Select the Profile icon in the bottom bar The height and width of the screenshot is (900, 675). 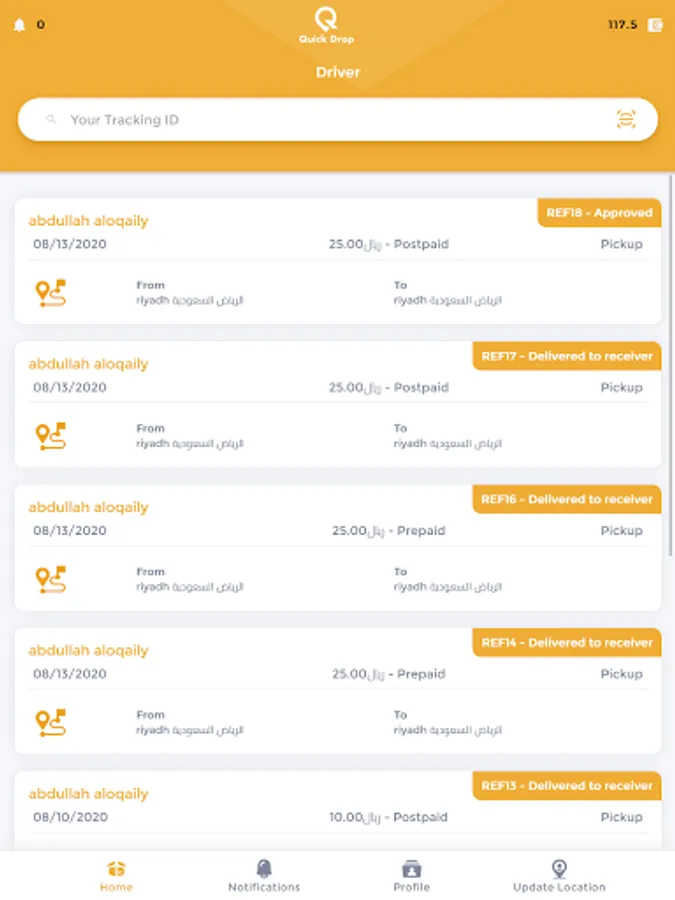(412, 868)
